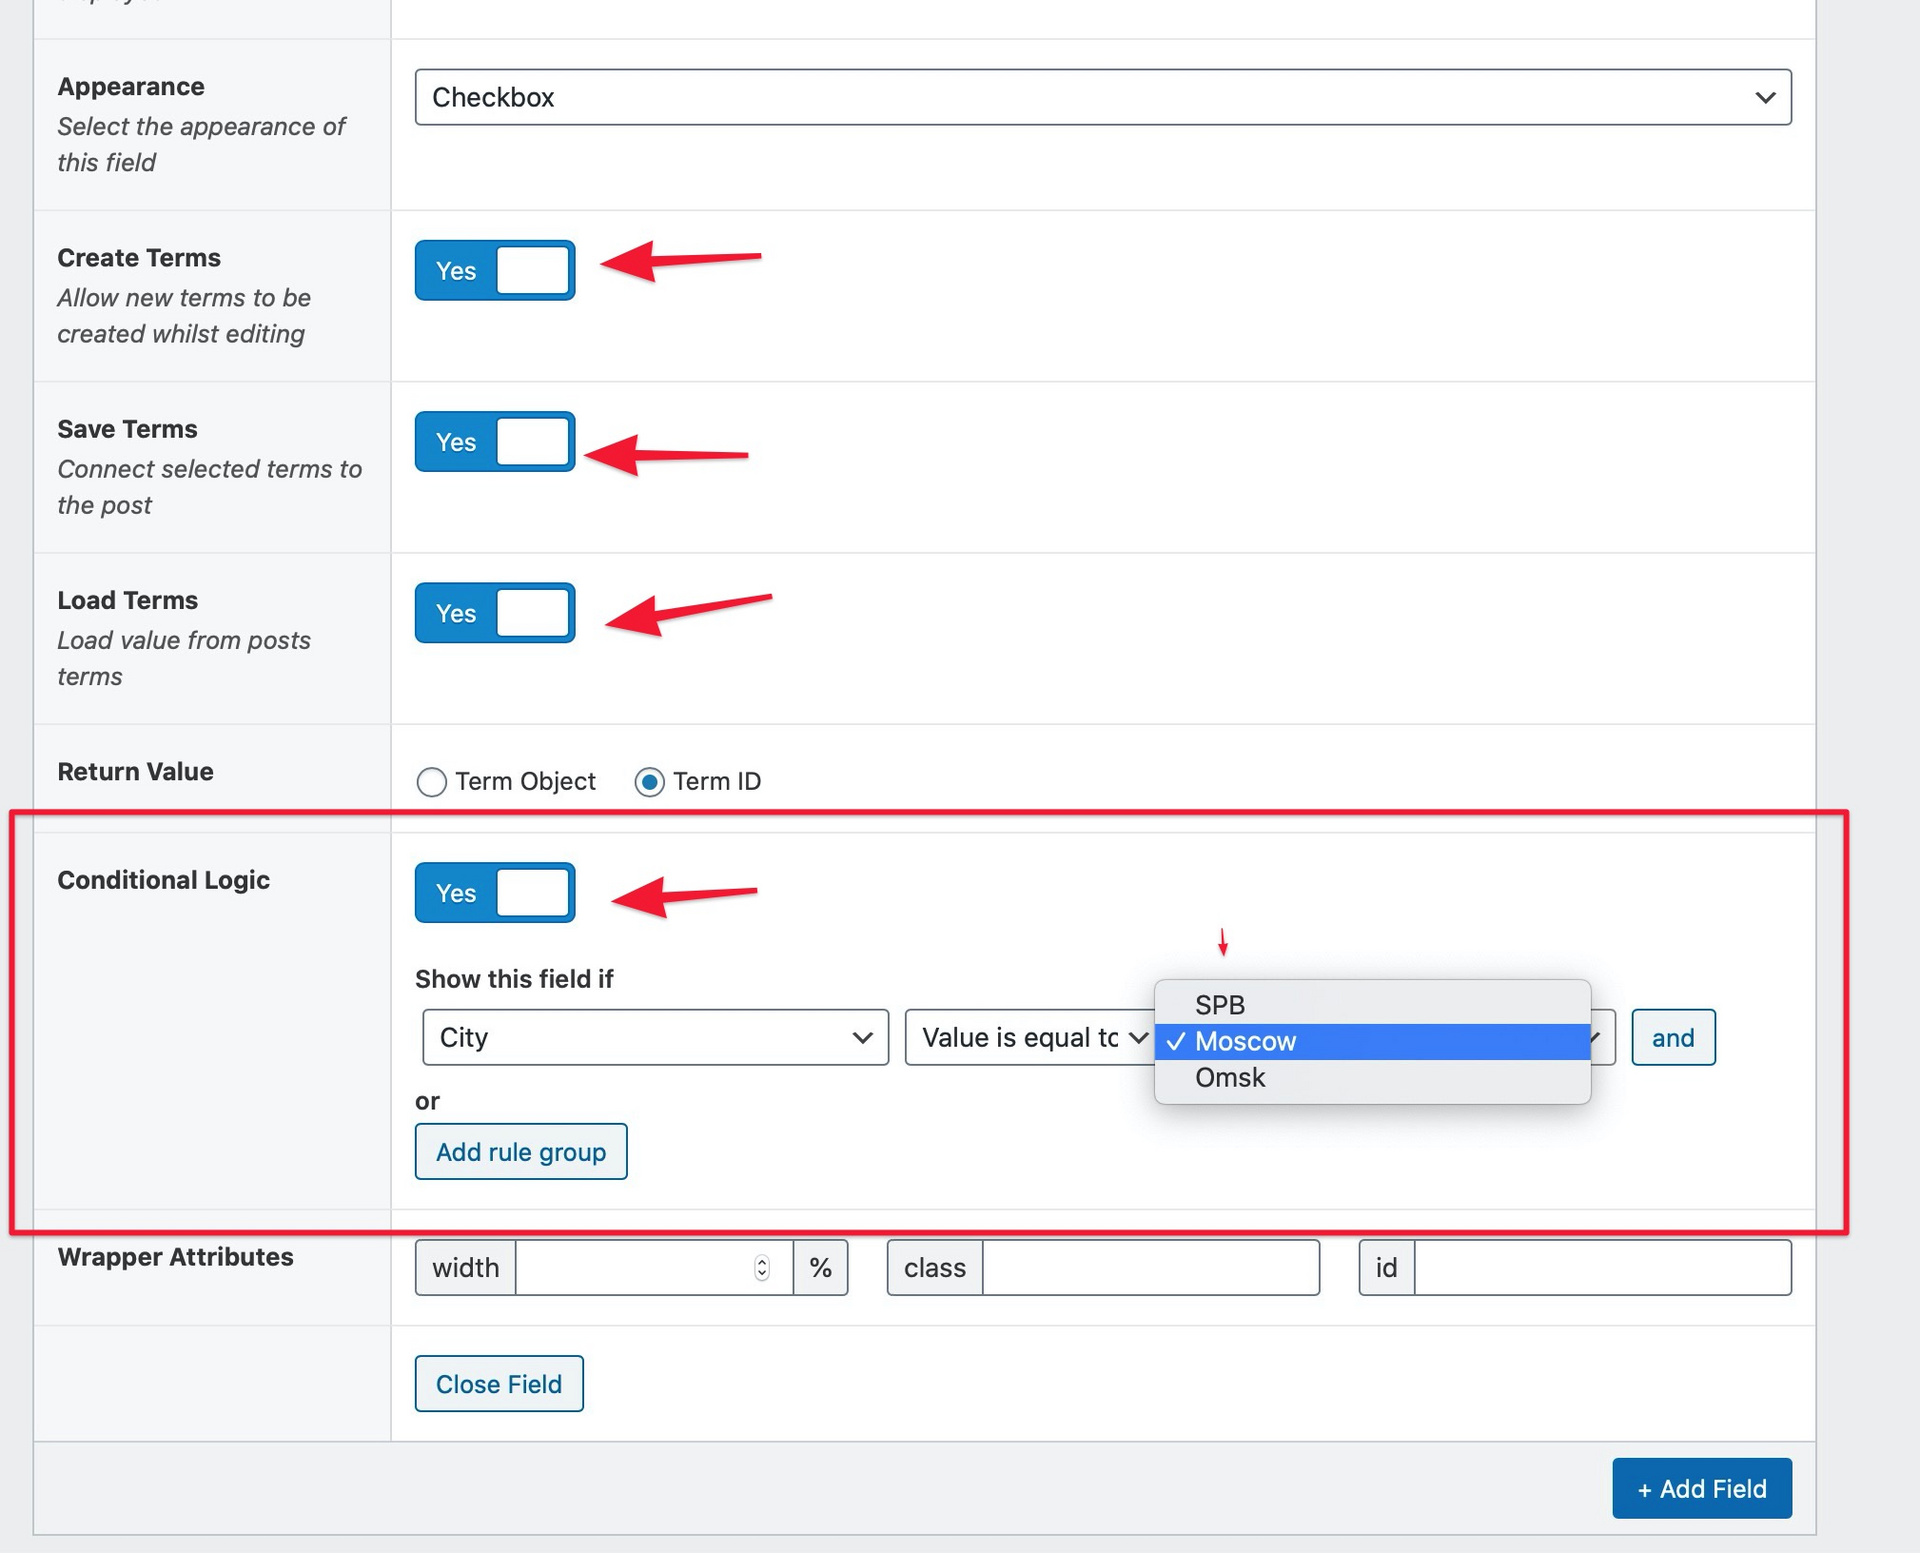1920x1553 pixels.
Task: Open the City field dropdown
Action: [x=655, y=1037]
